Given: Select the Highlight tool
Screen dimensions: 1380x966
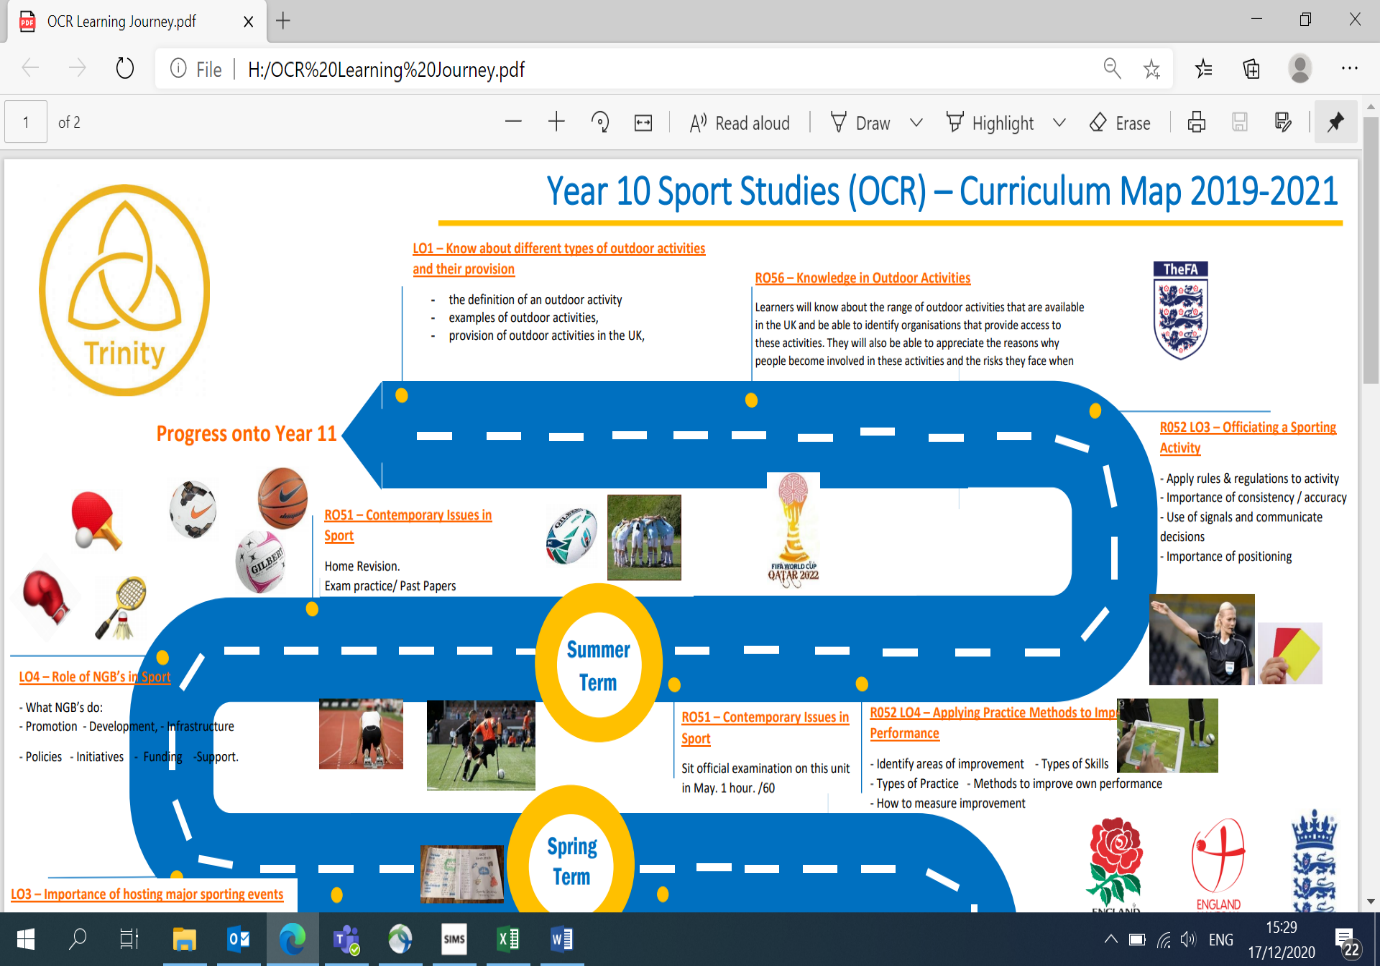Looking at the screenshot, I should point(990,123).
